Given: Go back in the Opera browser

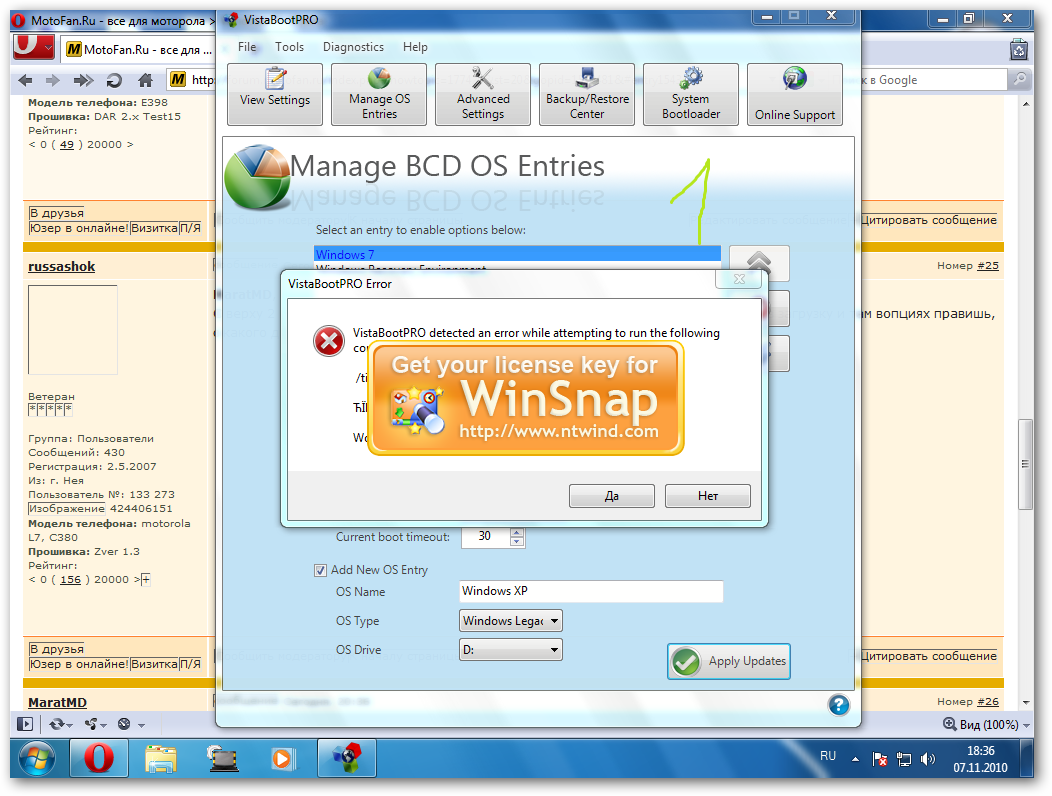Looking at the screenshot, I should tap(25, 81).
